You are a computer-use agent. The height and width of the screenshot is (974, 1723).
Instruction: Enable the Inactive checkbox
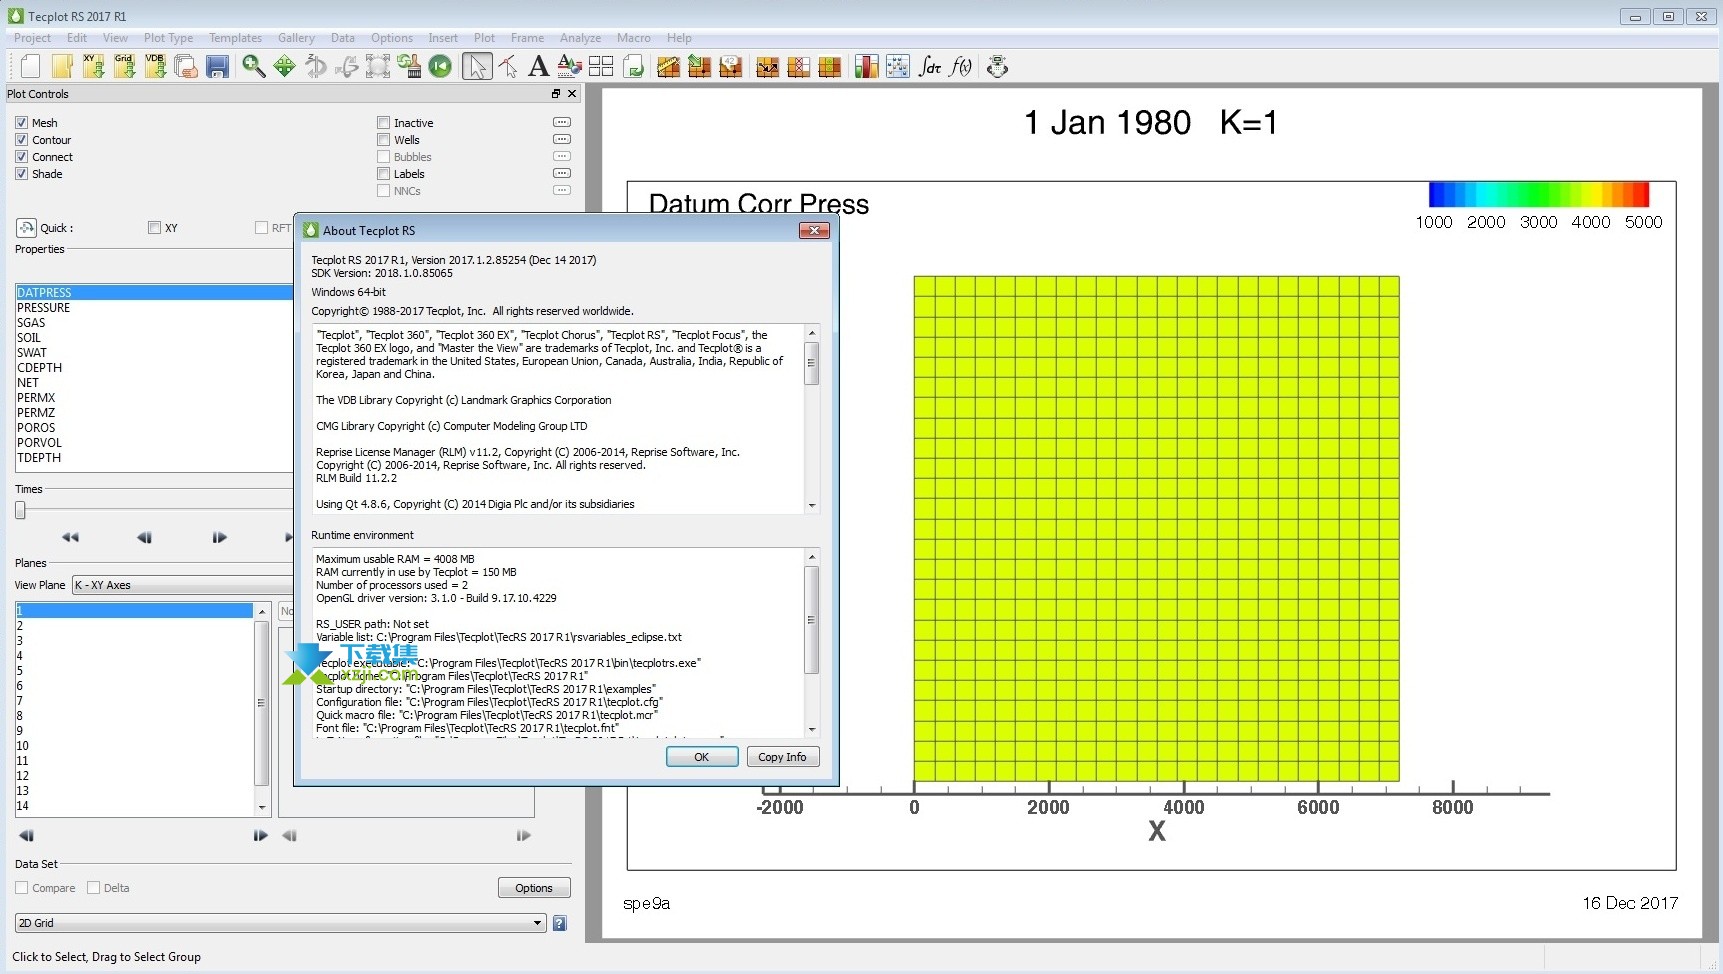pyautogui.click(x=383, y=123)
